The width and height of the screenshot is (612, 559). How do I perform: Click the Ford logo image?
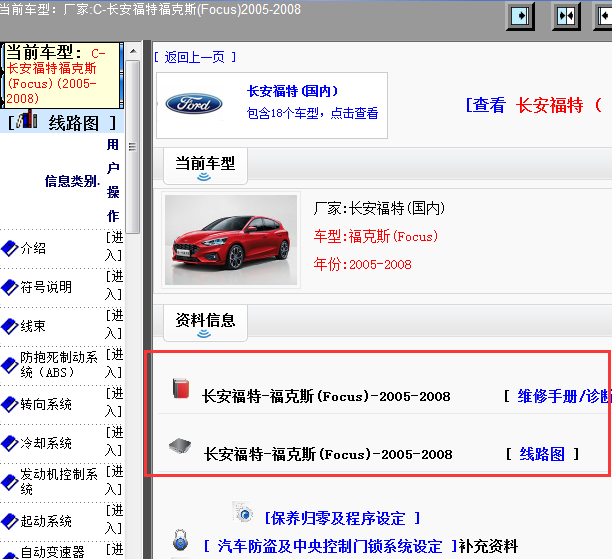pyautogui.click(x=194, y=104)
